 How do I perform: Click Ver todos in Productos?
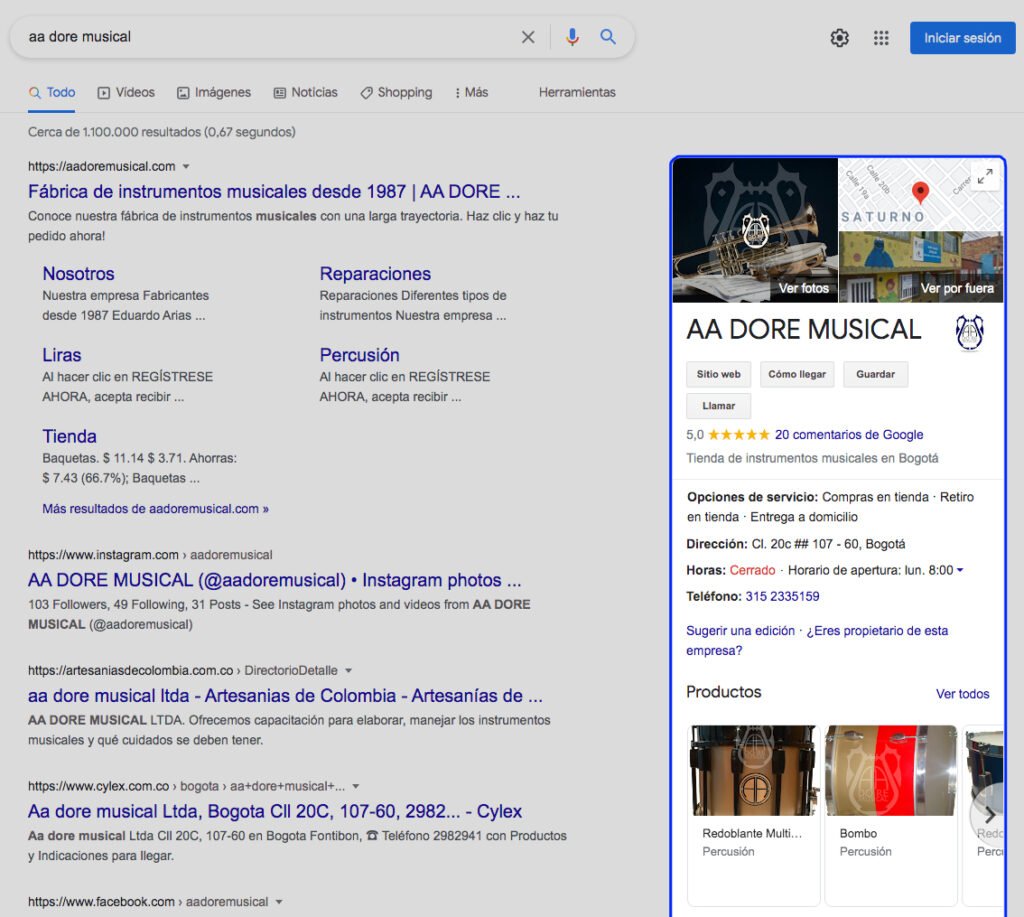[962, 694]
